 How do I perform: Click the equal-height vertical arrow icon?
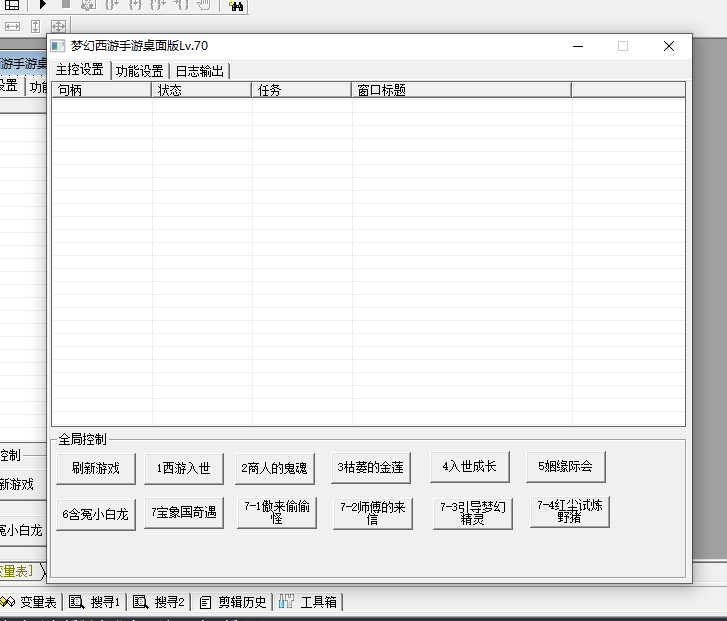point(35,26)
